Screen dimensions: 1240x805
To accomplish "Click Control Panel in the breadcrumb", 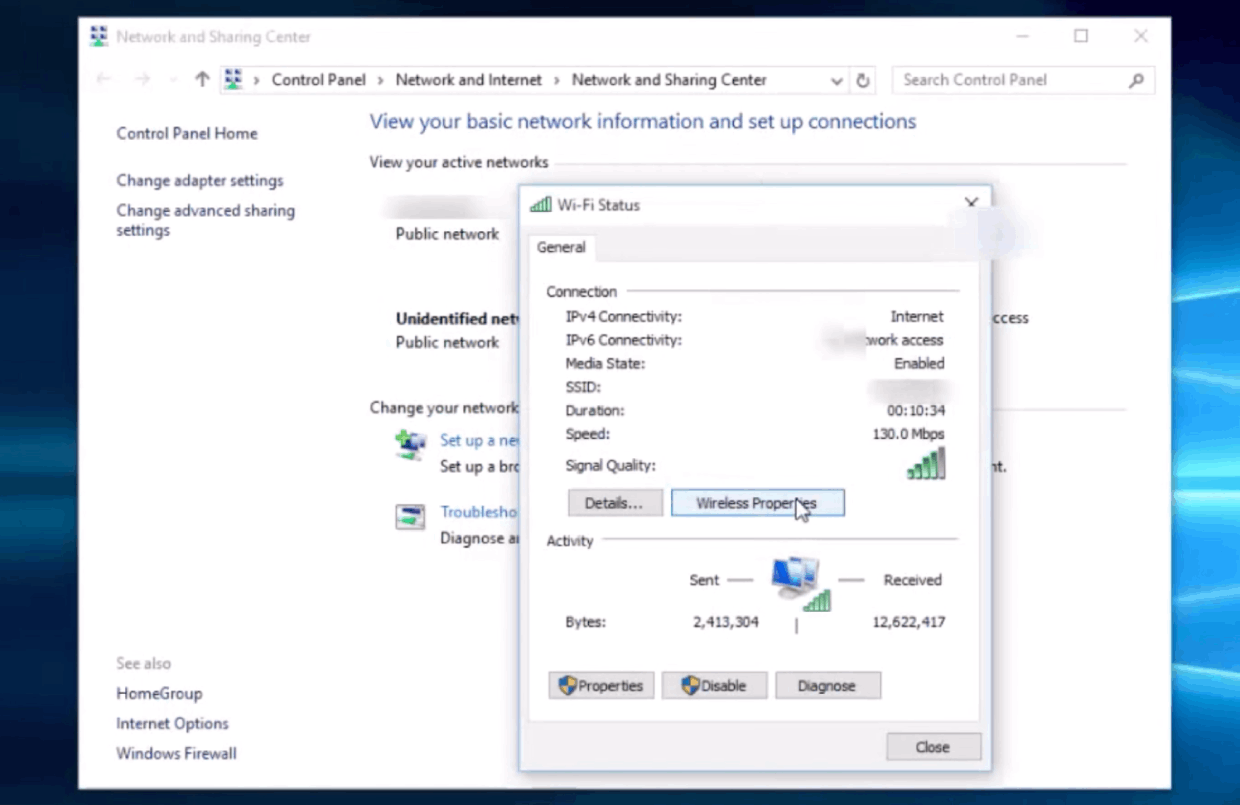I will (319, 80).
